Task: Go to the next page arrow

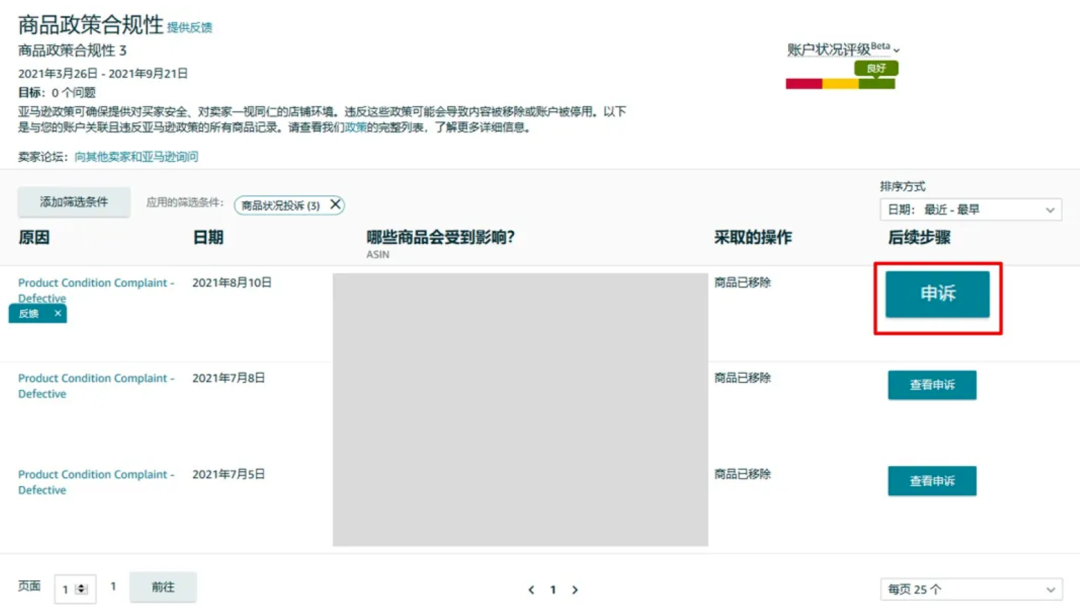Action: pyautogui.click(x=575, y=590)
